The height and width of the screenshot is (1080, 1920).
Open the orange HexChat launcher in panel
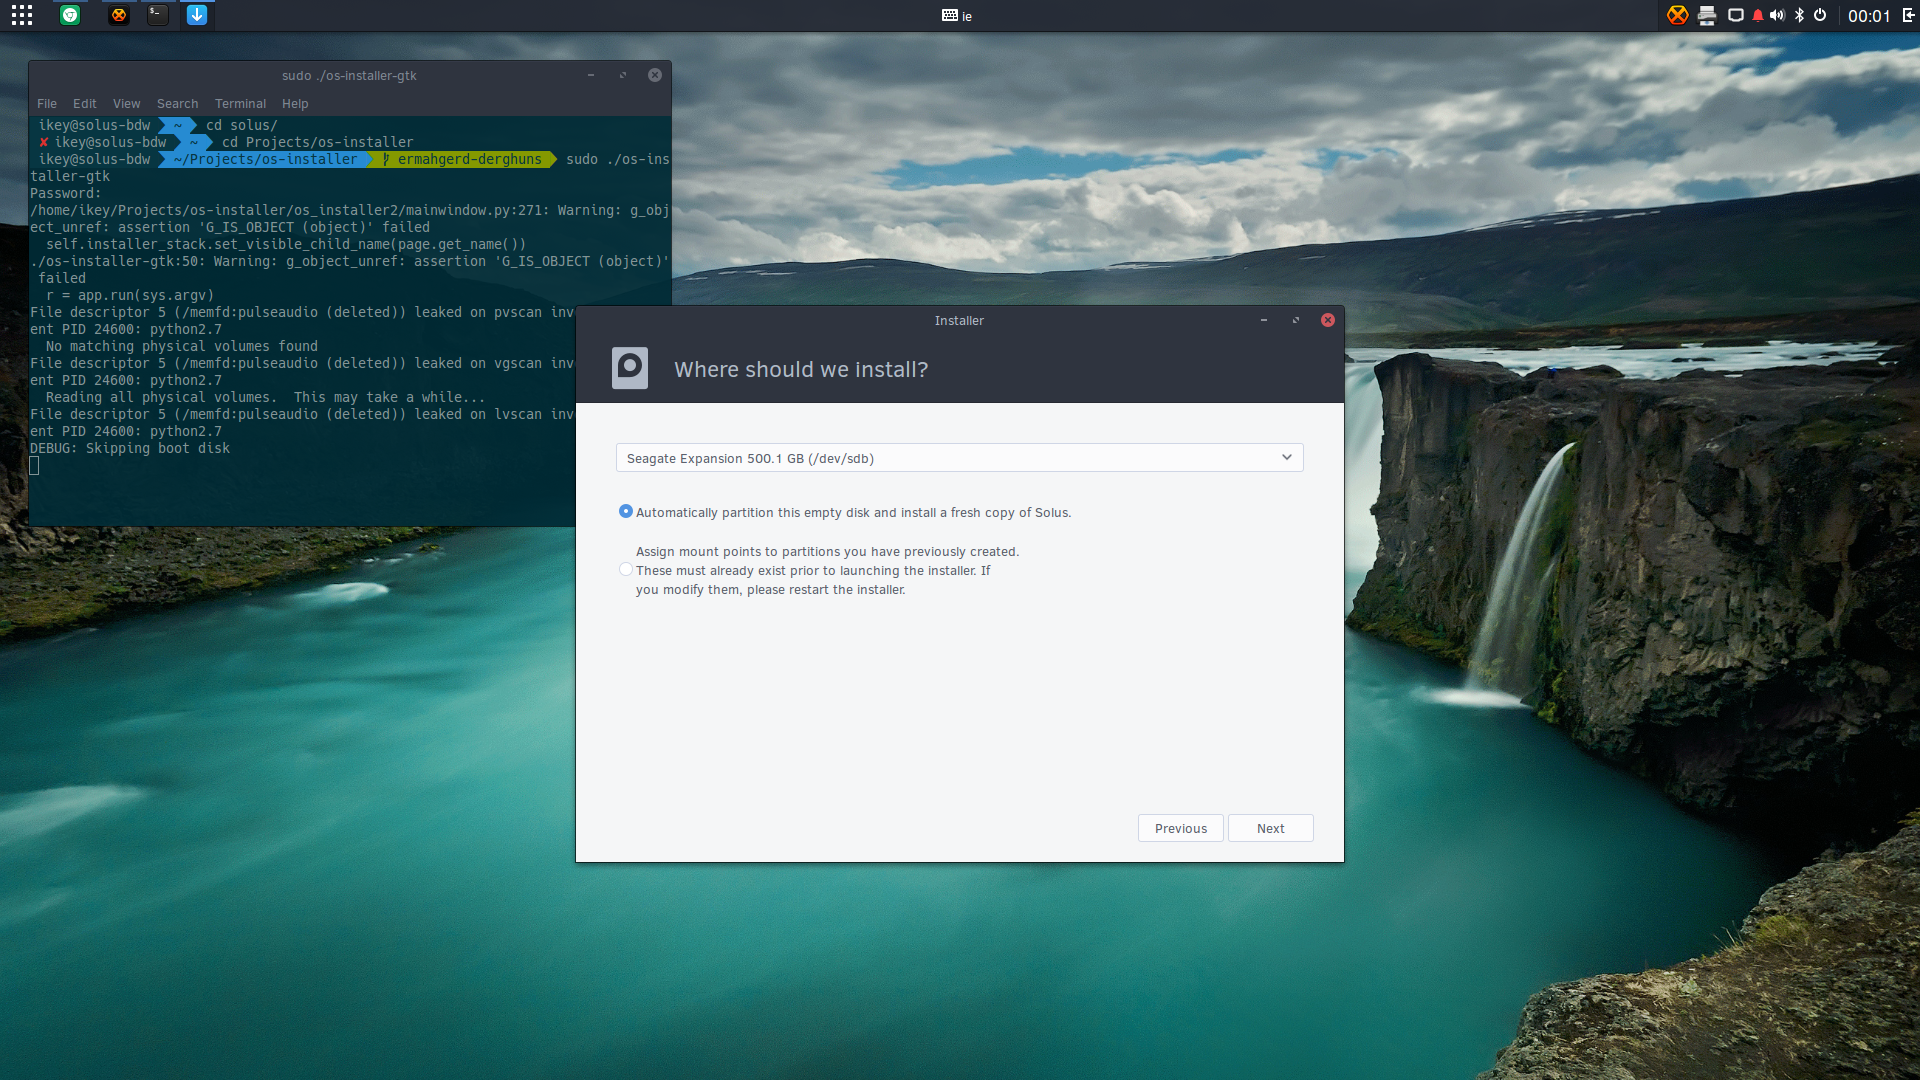(118, 15)
